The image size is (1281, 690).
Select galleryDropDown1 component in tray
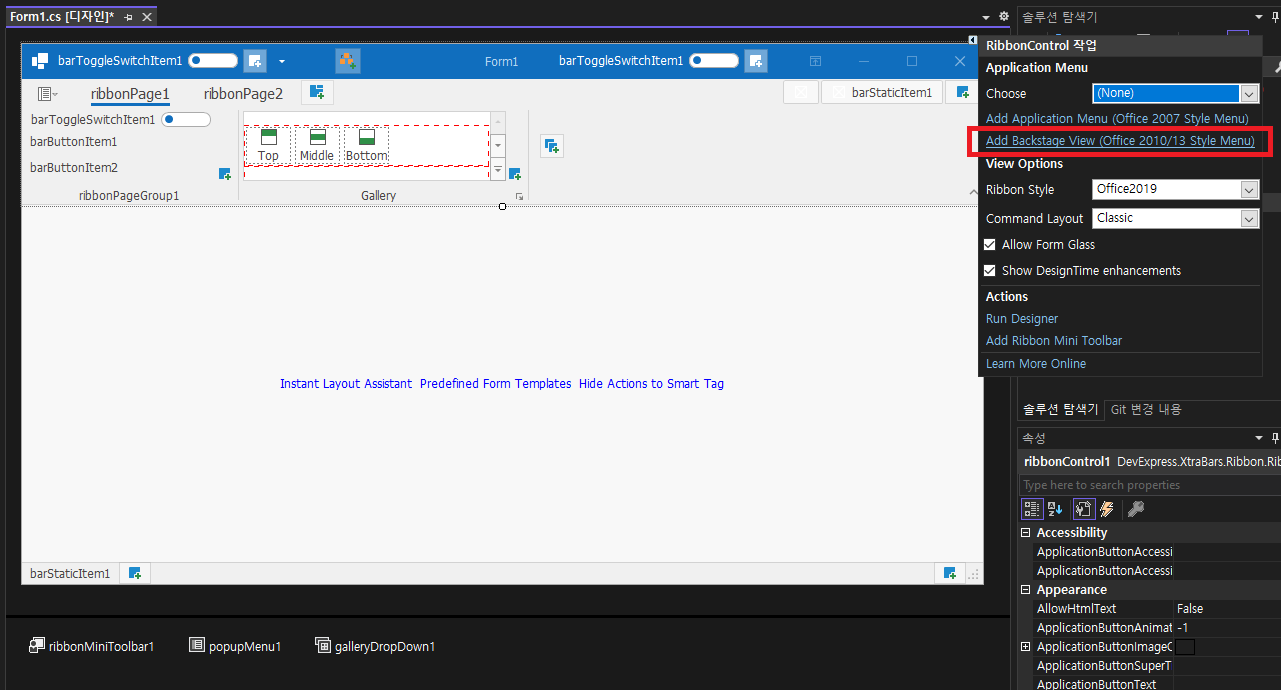[x=375, y=646]
